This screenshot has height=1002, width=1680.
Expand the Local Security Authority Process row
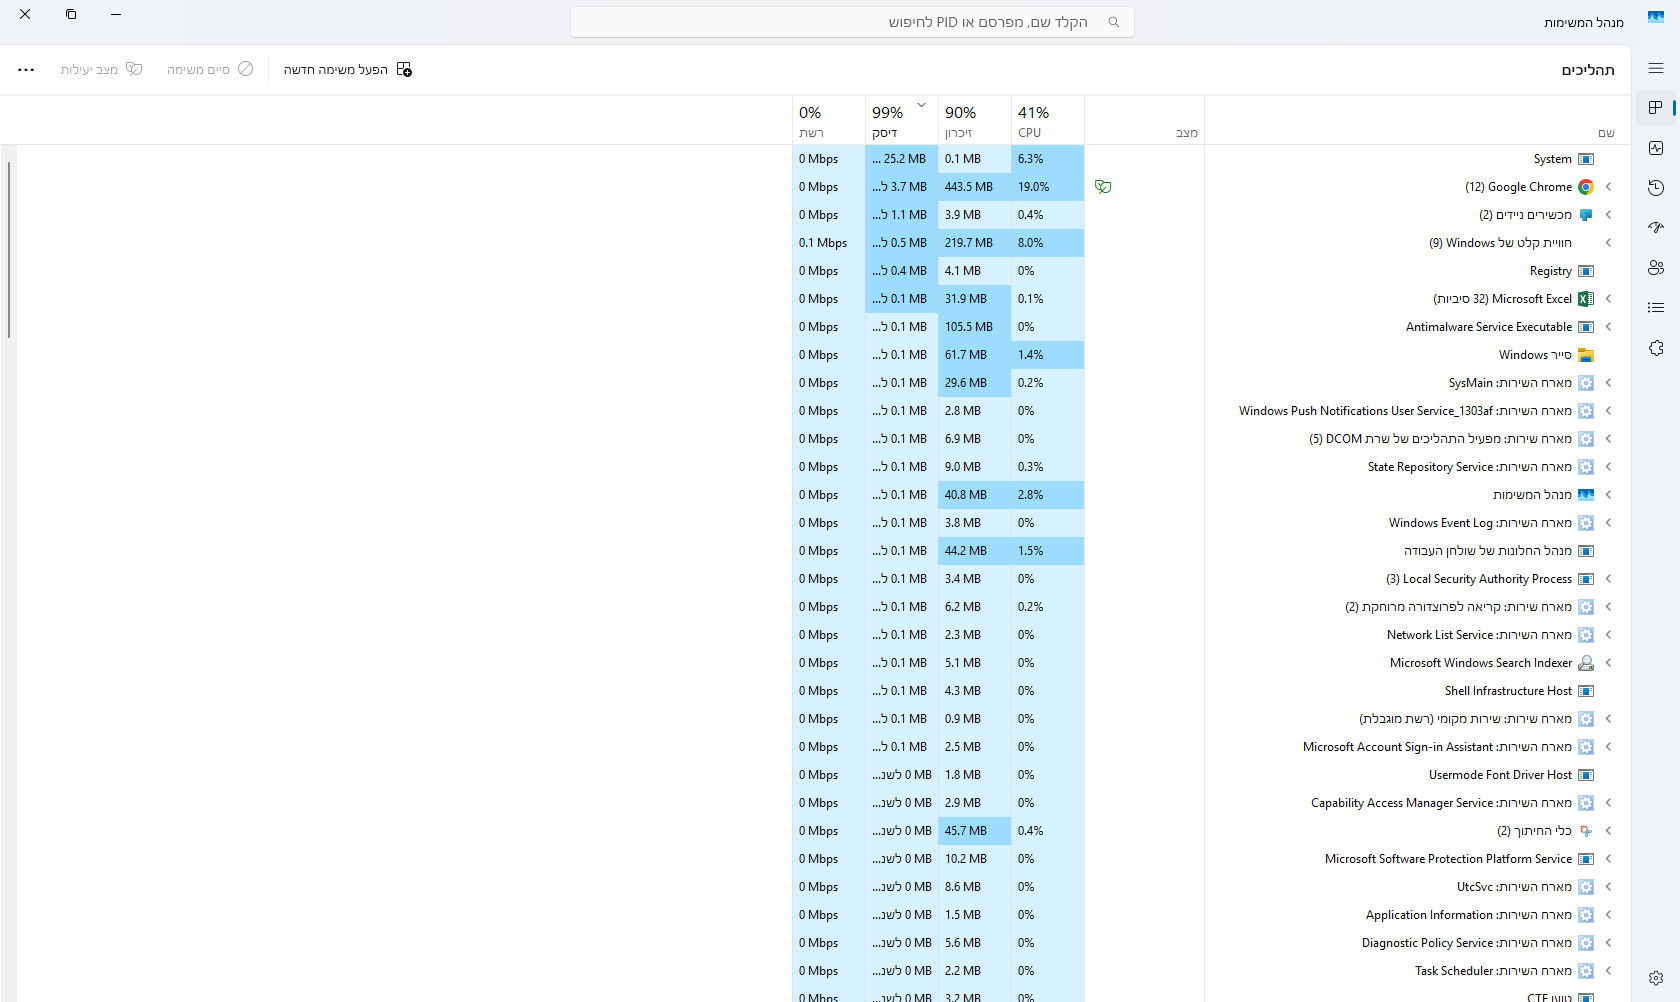click(x=1609, y=579)
